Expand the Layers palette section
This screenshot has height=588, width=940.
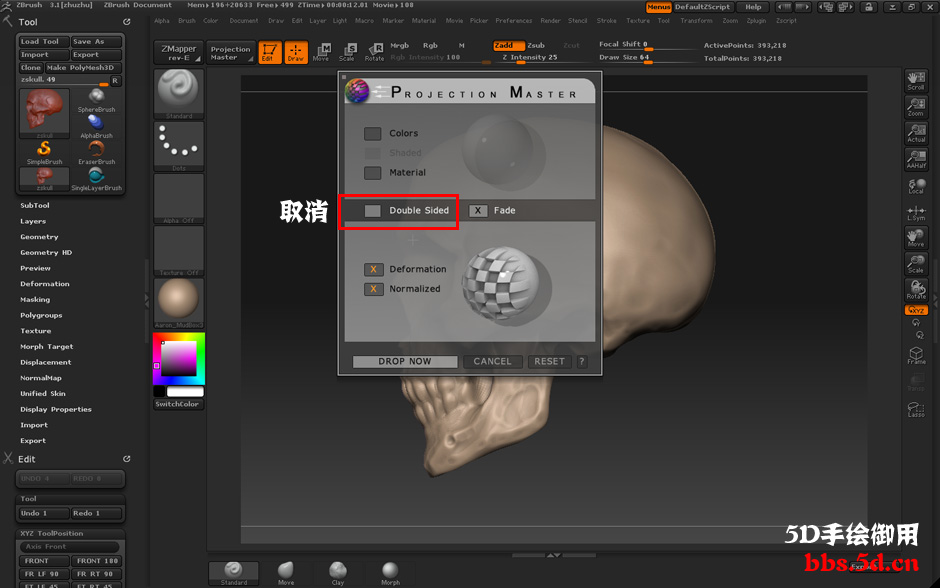(33, 221)
